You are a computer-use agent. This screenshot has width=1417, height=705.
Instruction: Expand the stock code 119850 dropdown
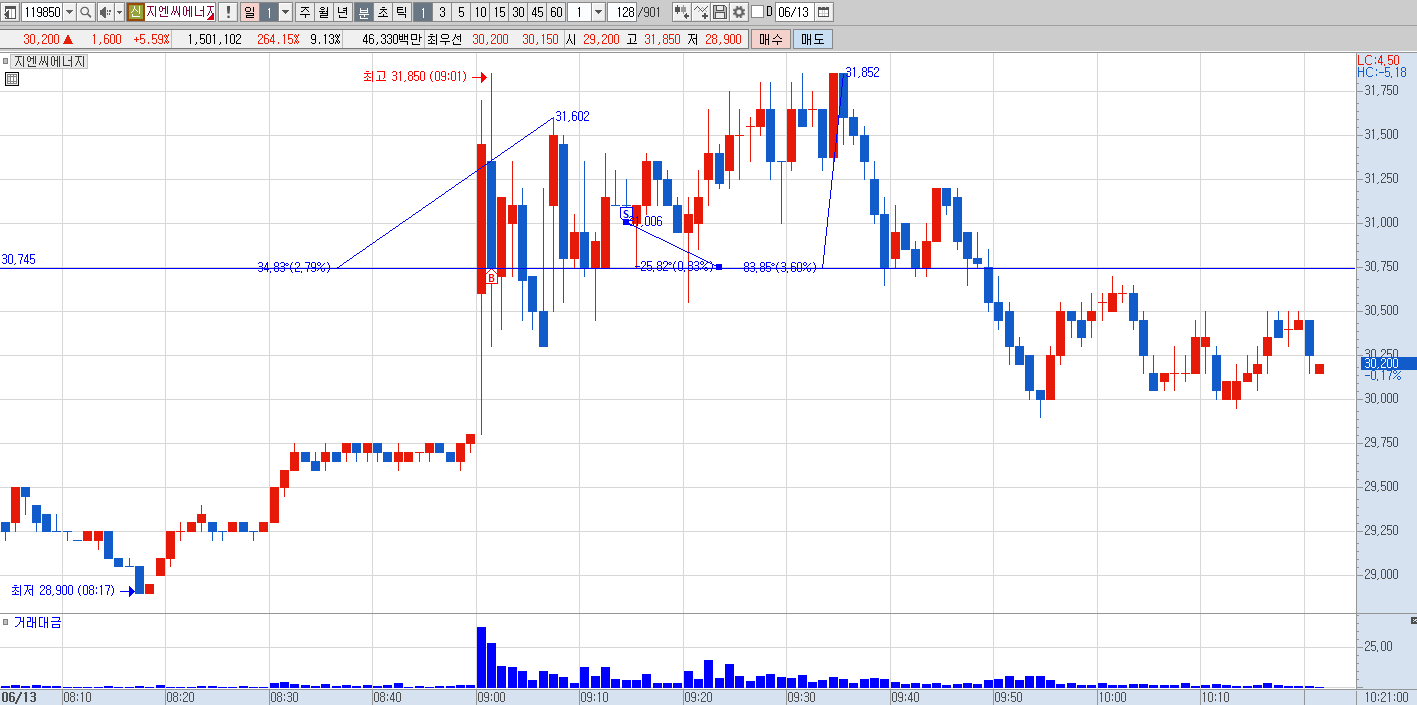pos(69,12)
